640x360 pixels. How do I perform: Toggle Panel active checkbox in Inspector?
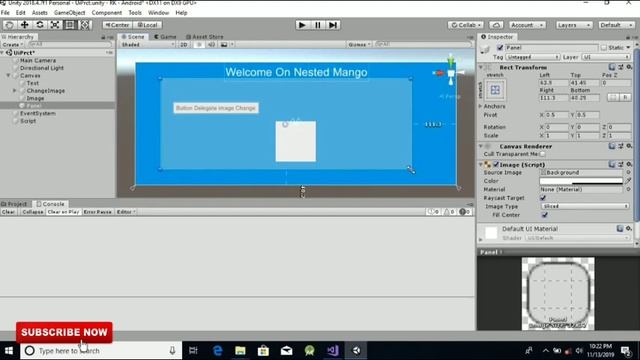[500, 48]
